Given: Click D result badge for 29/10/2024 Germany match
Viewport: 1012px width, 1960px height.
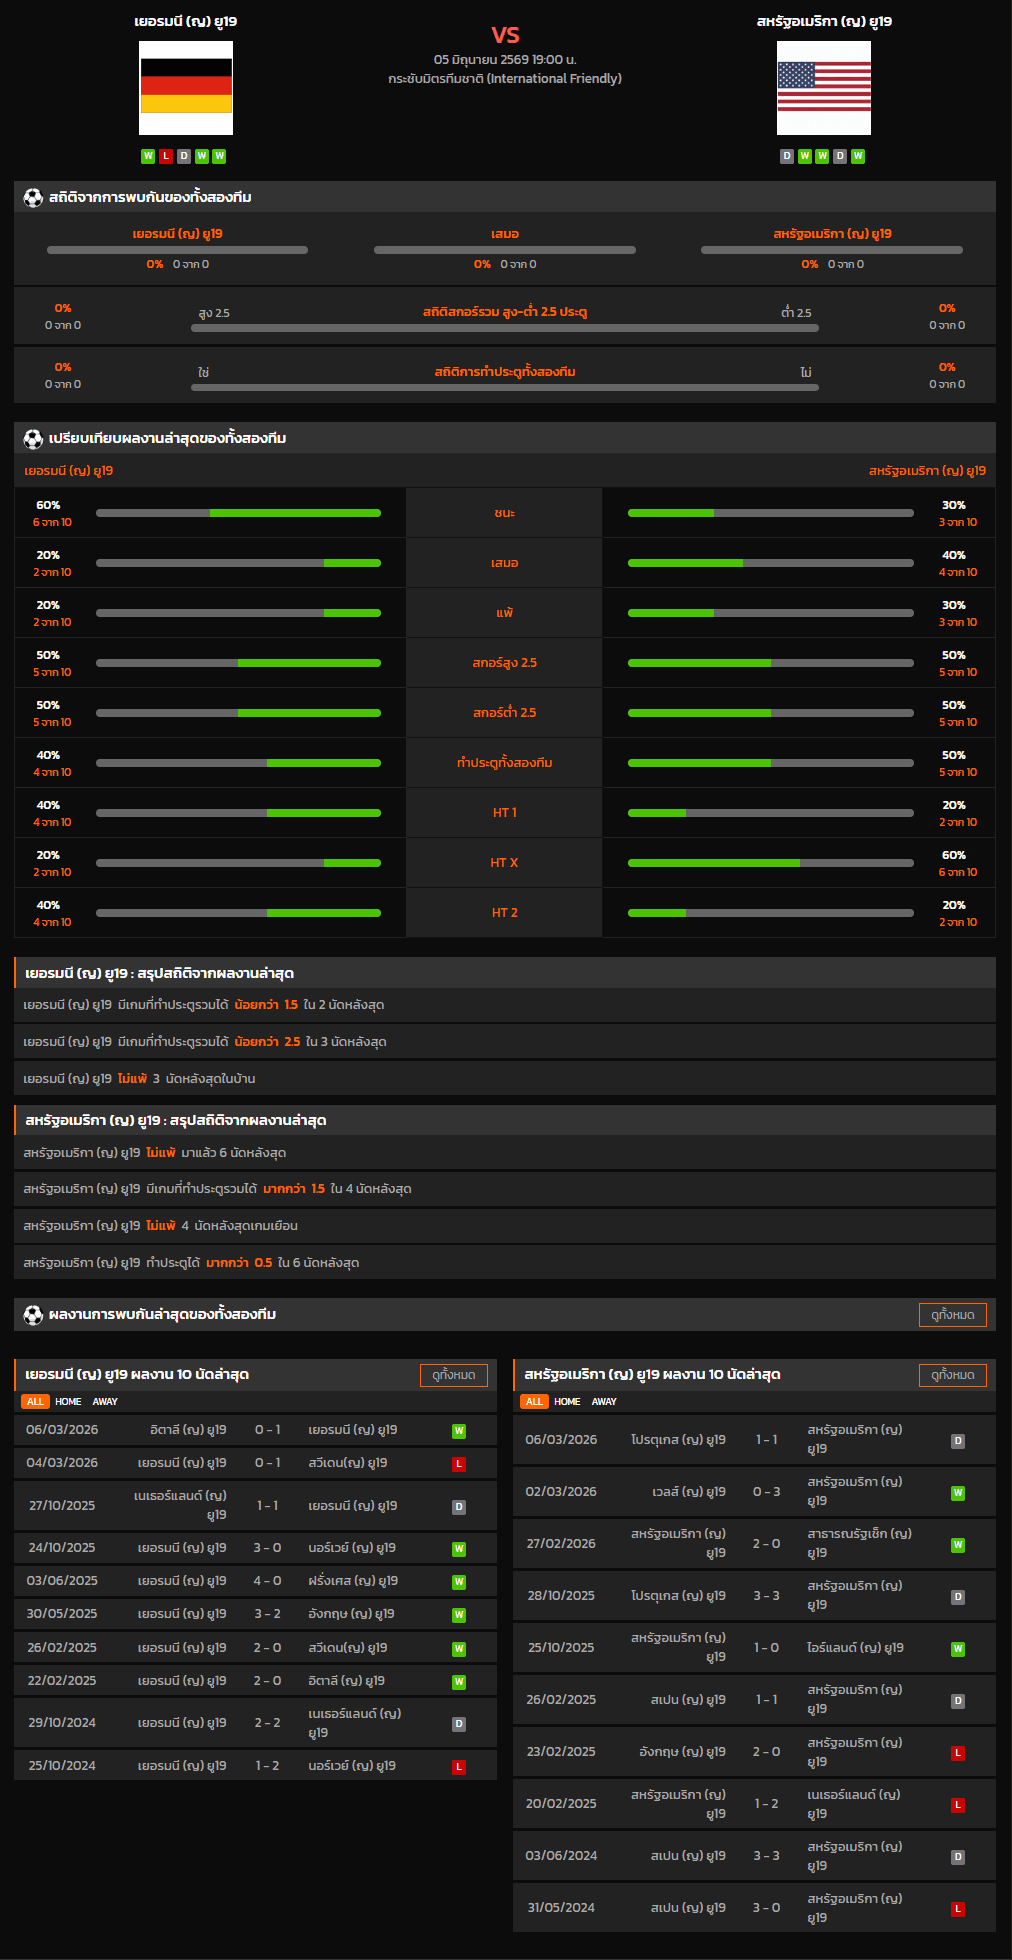Looking at the screenshot, I should pyautogui.click(x=459, y=1724).
